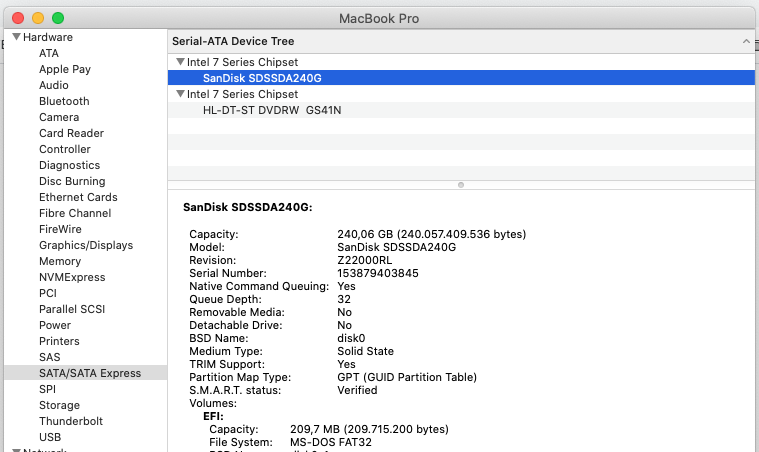Click the GPT (GUID Partition Table) value
759x452 pixels.
click(x=407, y=377)
